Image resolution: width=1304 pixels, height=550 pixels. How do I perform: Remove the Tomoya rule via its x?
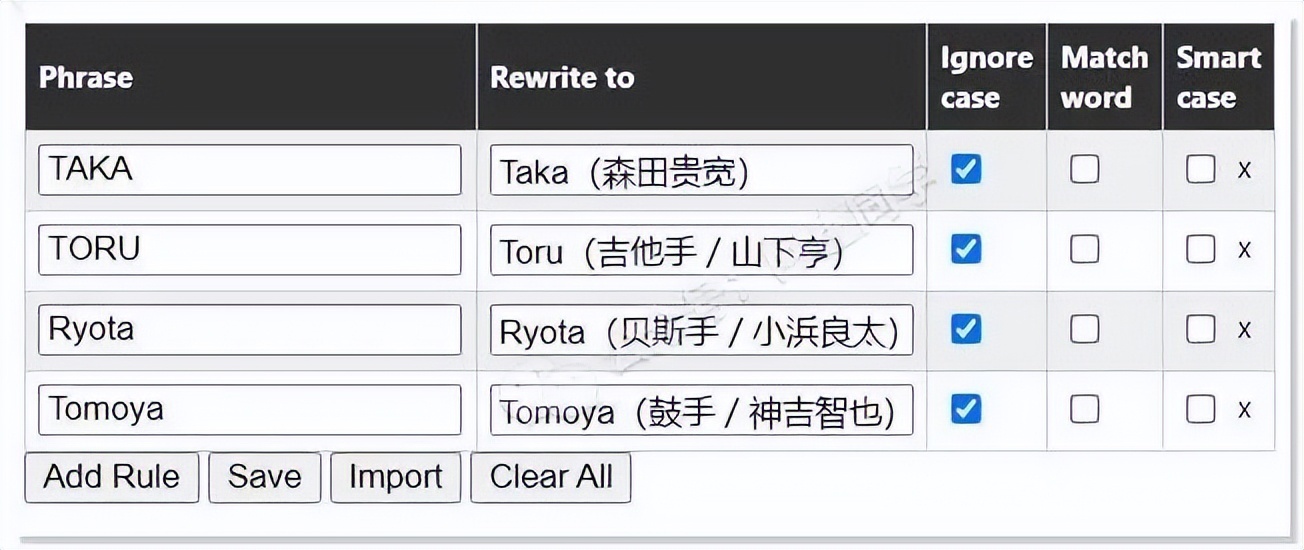click(1244, 410)
